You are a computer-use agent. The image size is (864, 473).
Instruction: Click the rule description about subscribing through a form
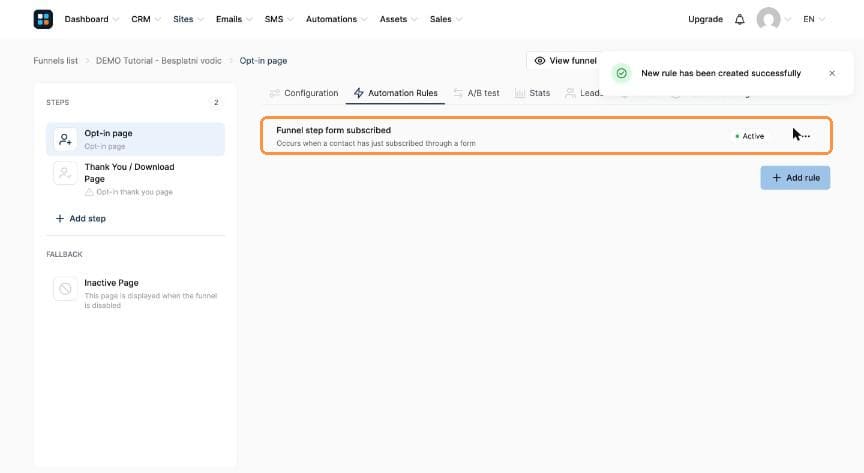click(x=376, y=143)
